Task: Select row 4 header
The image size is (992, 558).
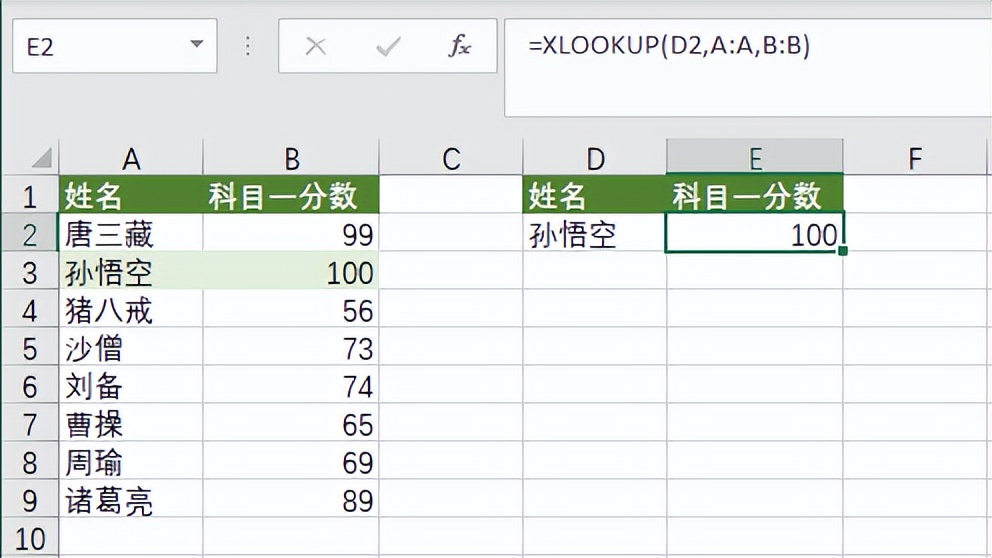Action: [30, 309]
